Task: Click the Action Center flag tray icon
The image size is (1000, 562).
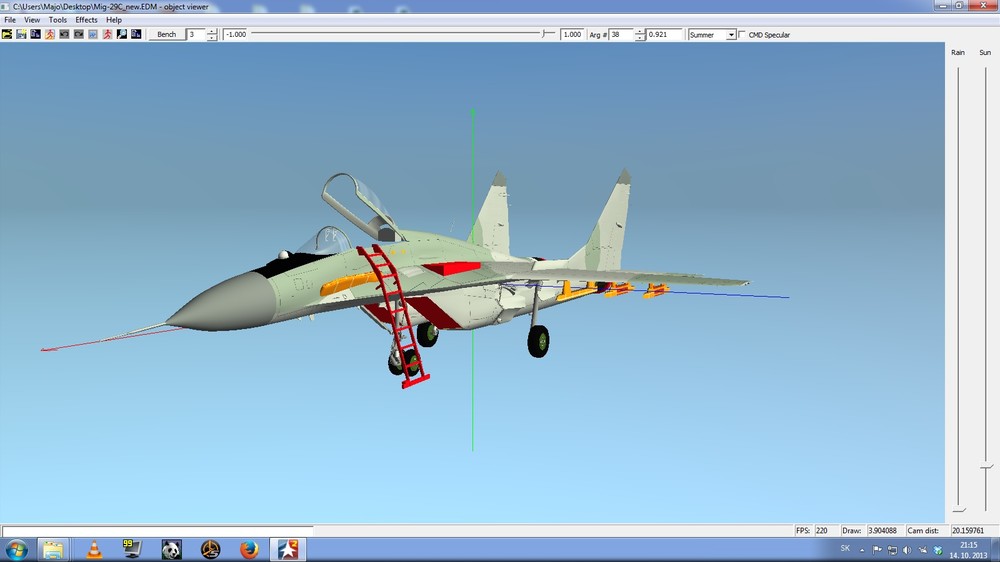Action: coord(878,549)
